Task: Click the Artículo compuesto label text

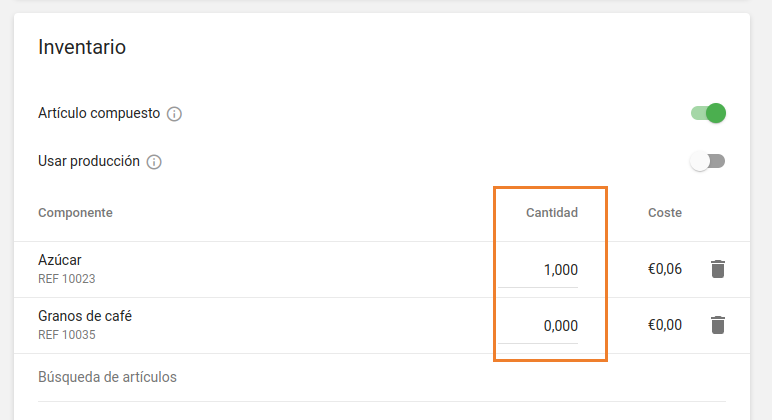Action: (99, 113)
